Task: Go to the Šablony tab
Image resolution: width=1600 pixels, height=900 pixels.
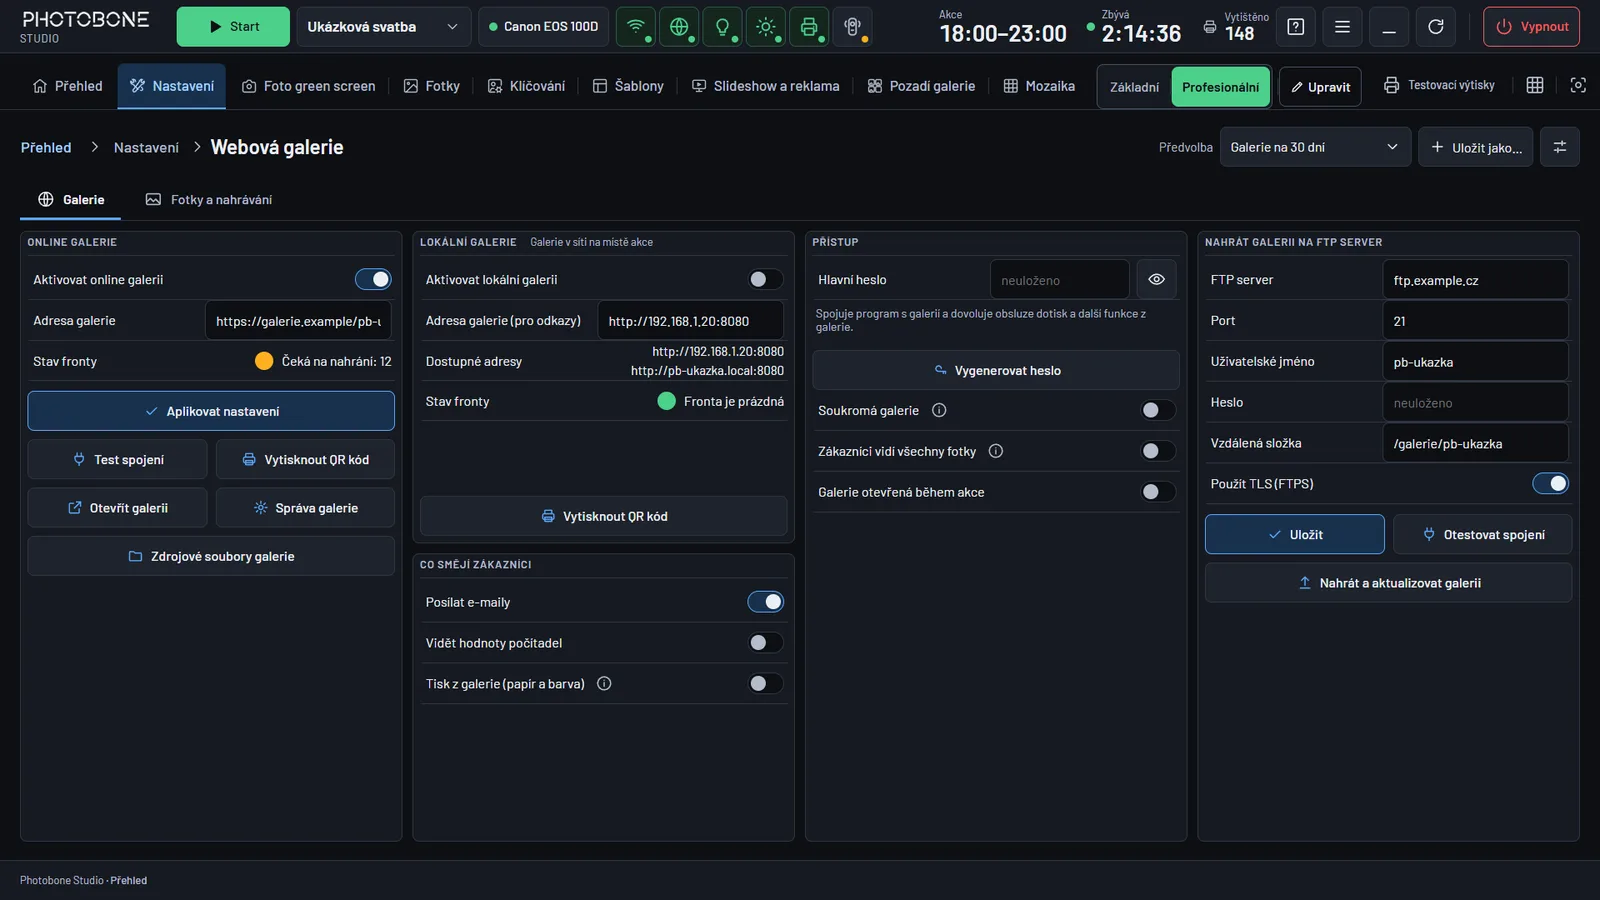Action: (x=628, y=86)
